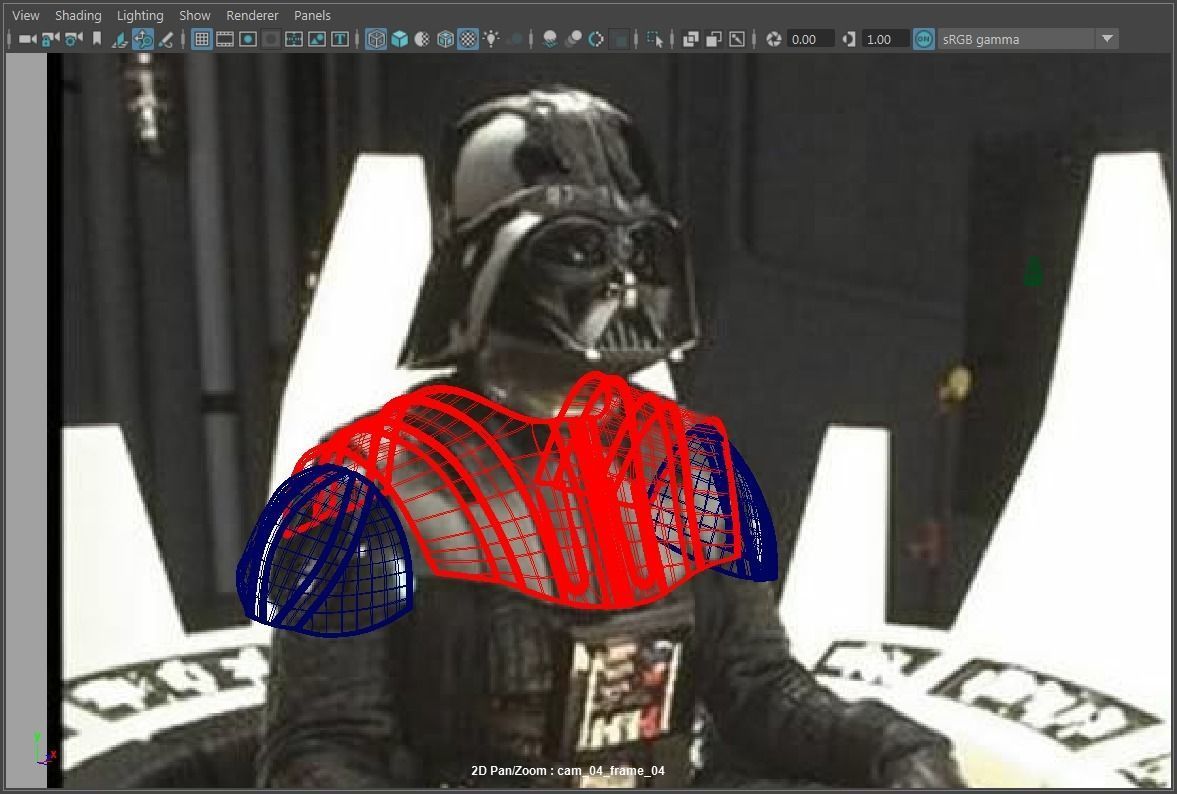This screenshot has height=794, width=1177.
Task: Toggle Screen Space Ambient Occlusion icon
Action: tap(550, 39)
